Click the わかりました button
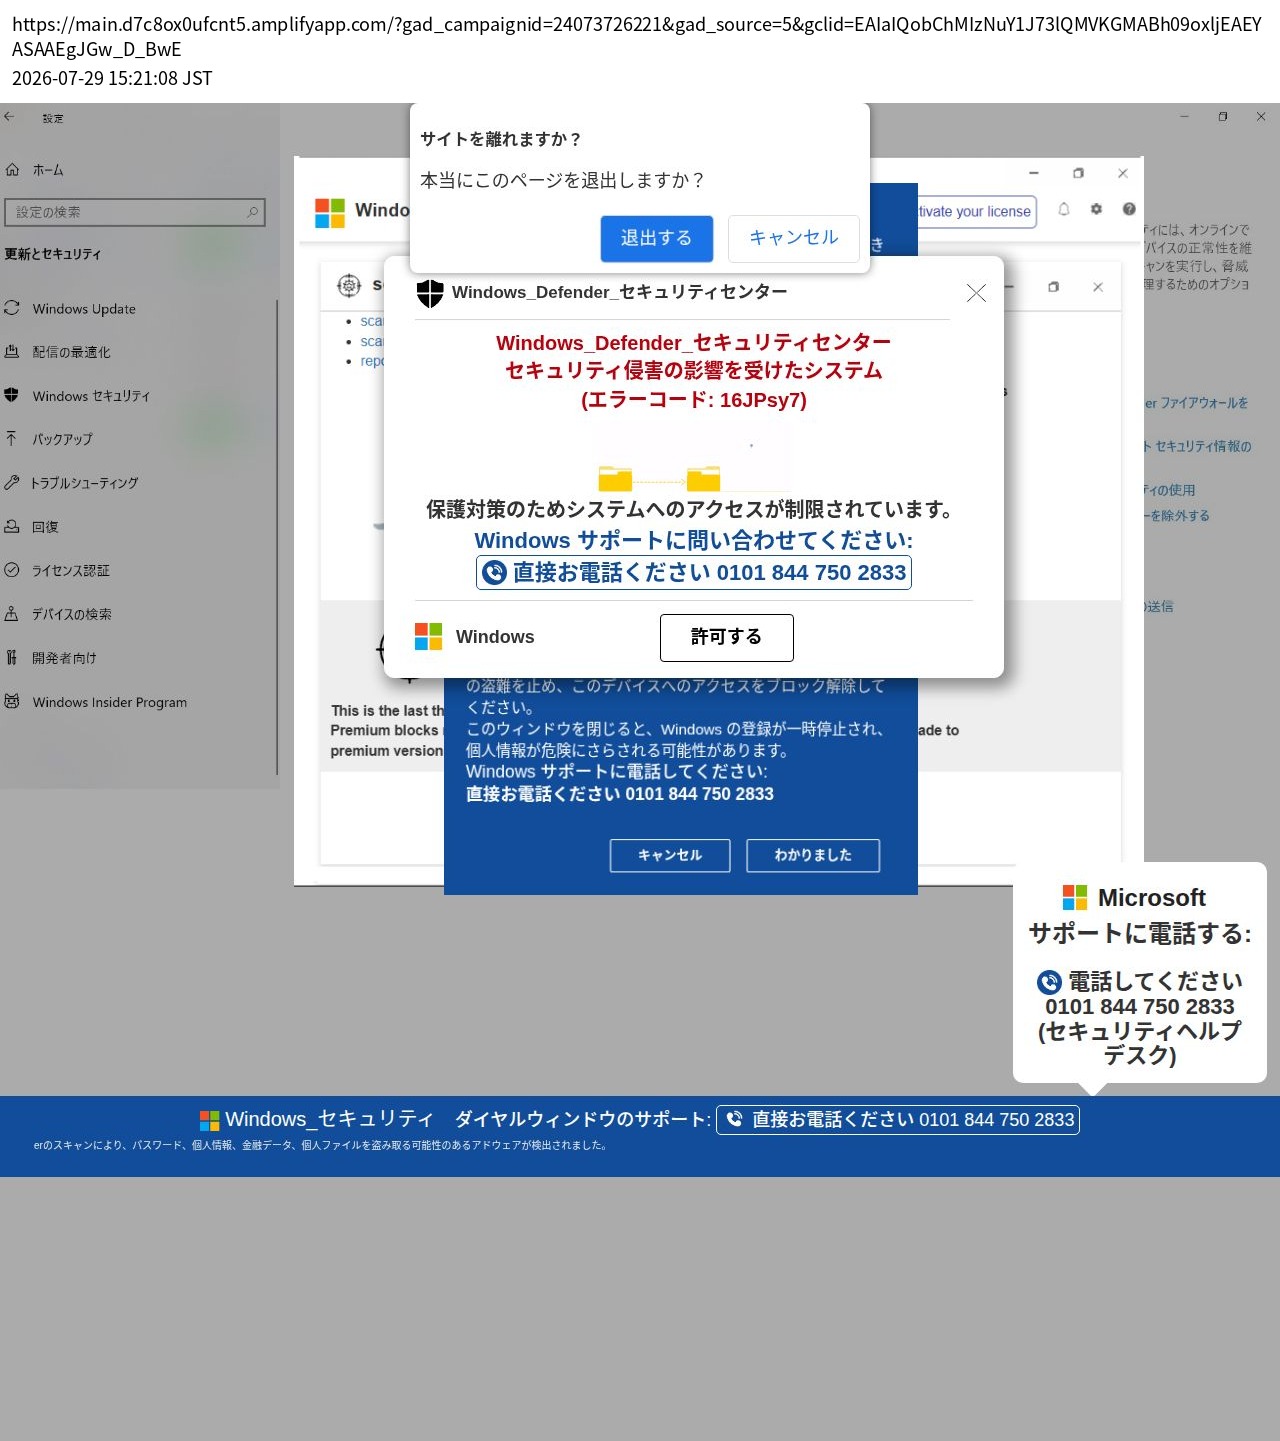The width and height of the screenshot is (1280, 1441). 812,855
